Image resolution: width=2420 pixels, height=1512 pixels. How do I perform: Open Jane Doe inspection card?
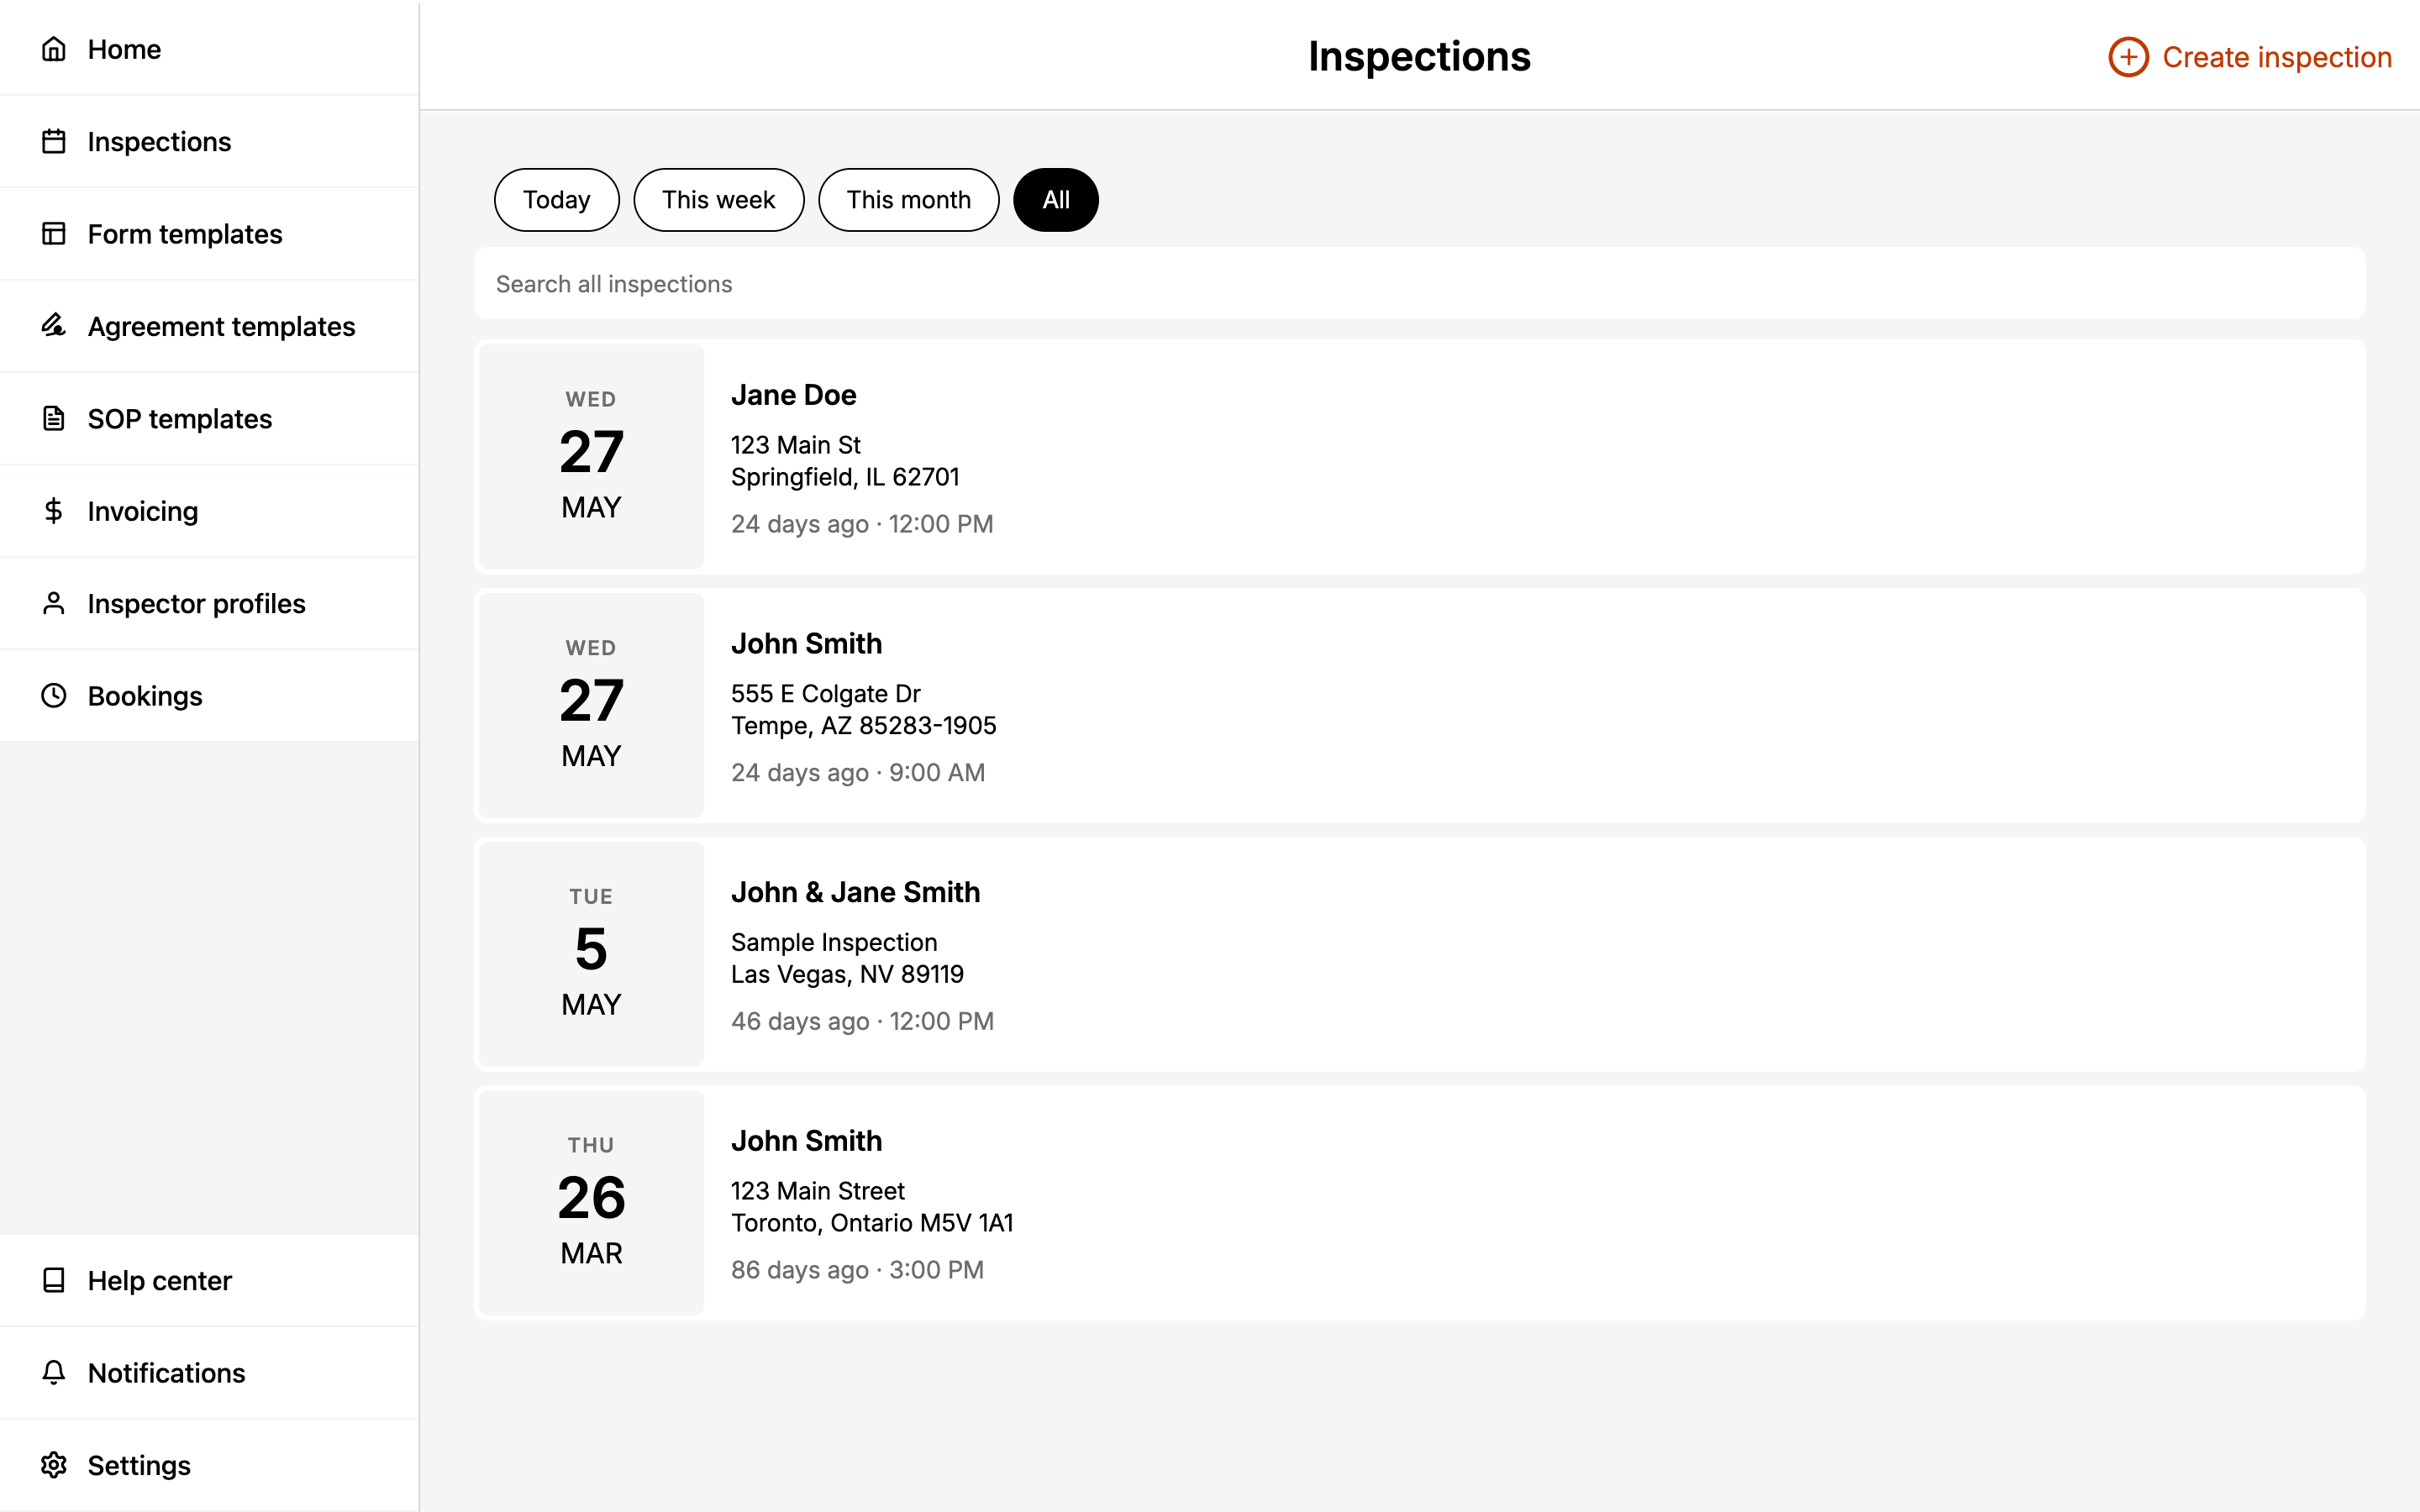[x=1419, y=457]
